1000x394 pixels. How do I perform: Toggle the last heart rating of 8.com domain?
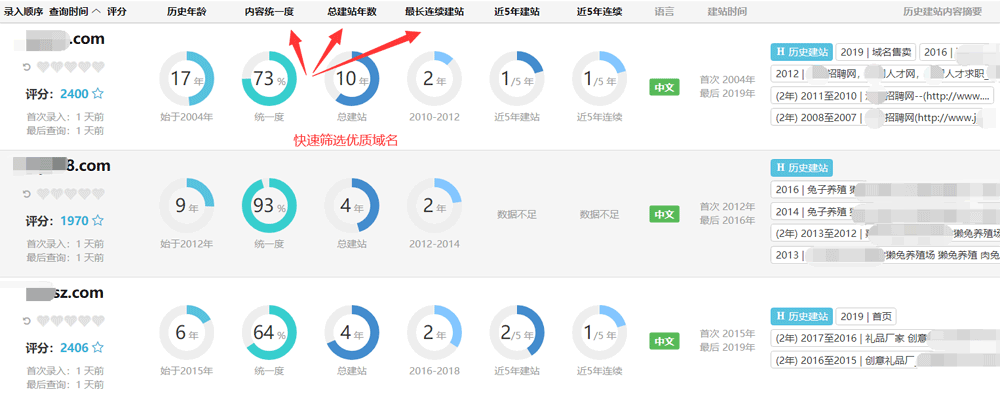[98, 193]
